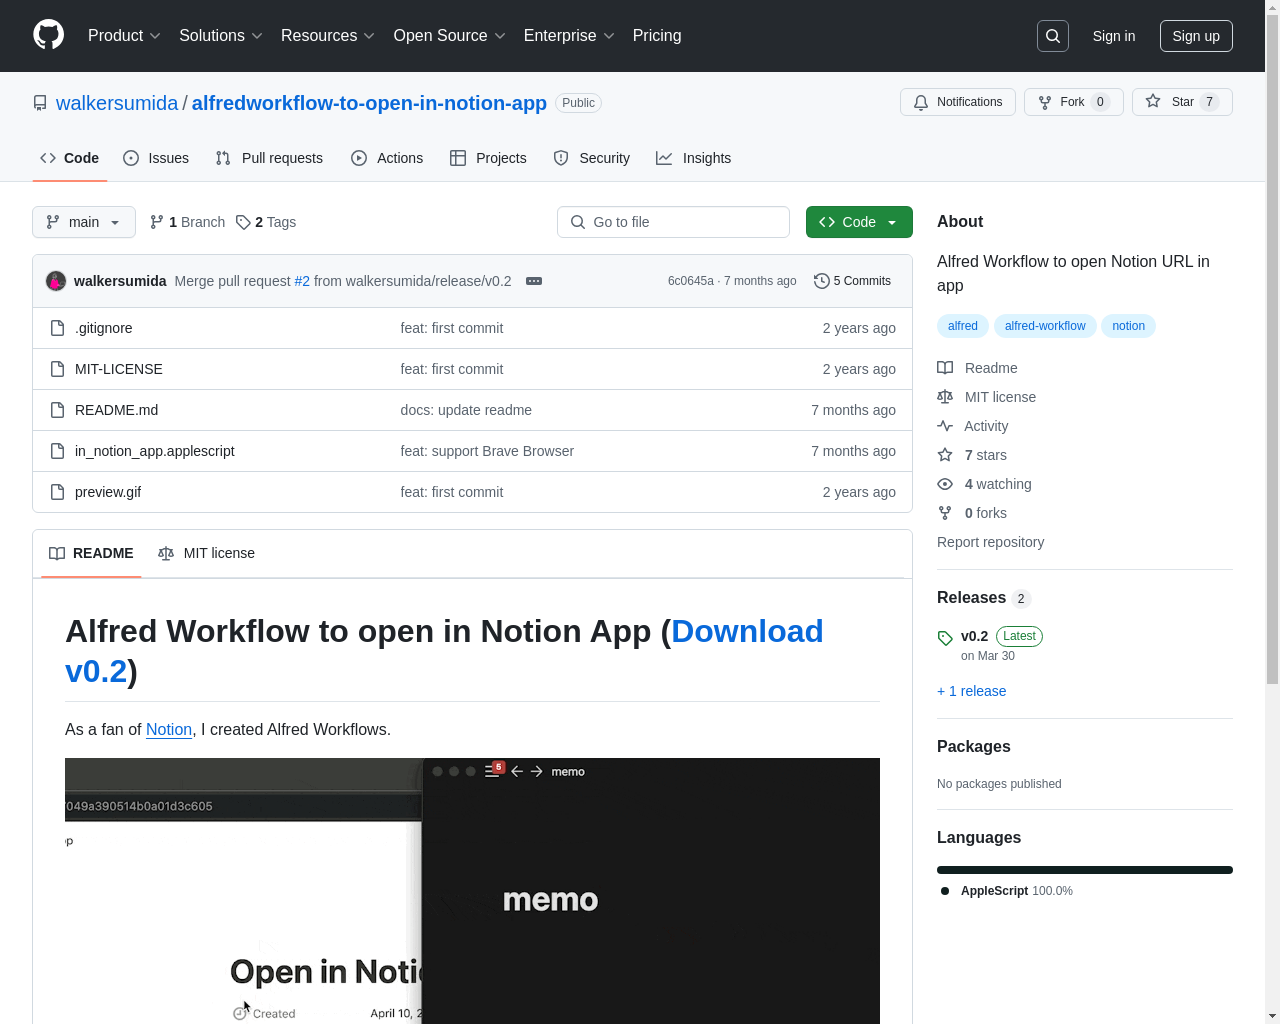Switch to the Actions tab

387,158
